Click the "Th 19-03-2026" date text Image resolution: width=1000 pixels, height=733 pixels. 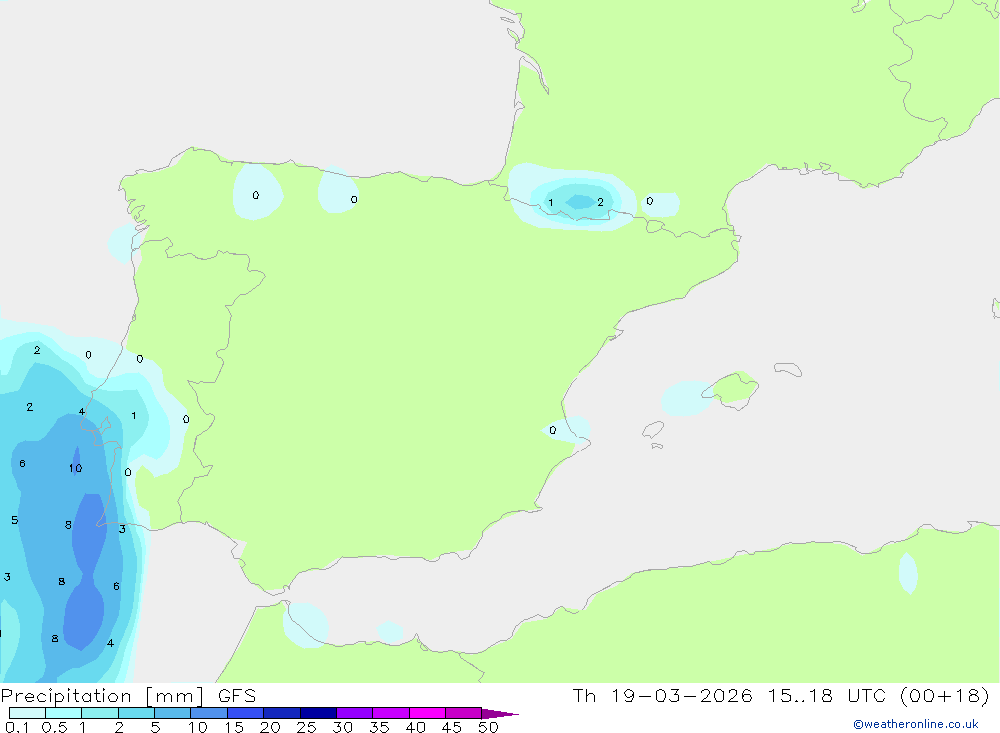coord(662,695)
